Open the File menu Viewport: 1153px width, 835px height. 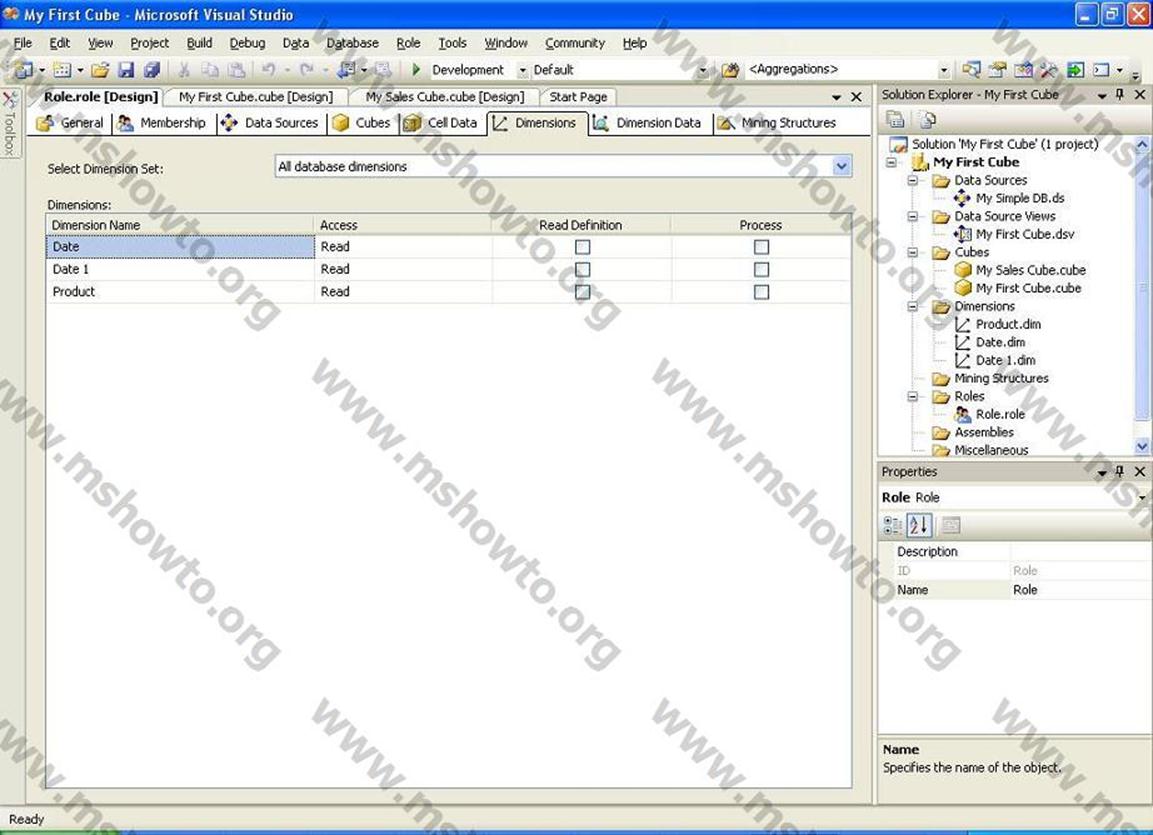pyautogui.click(x=23, y=43)
